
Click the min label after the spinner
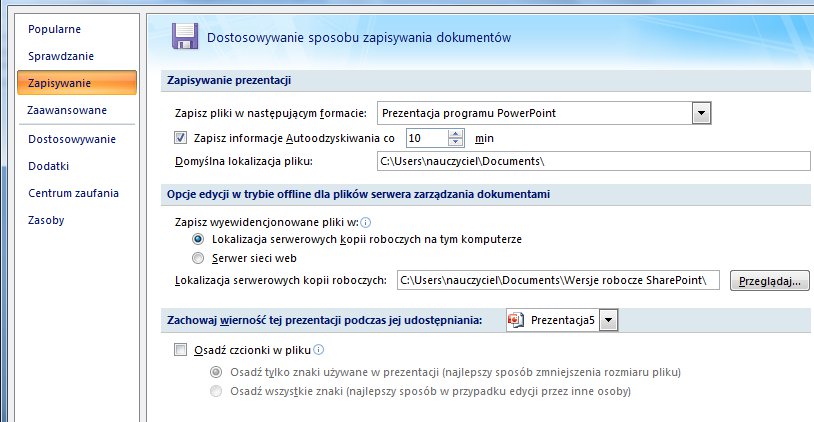484,139
